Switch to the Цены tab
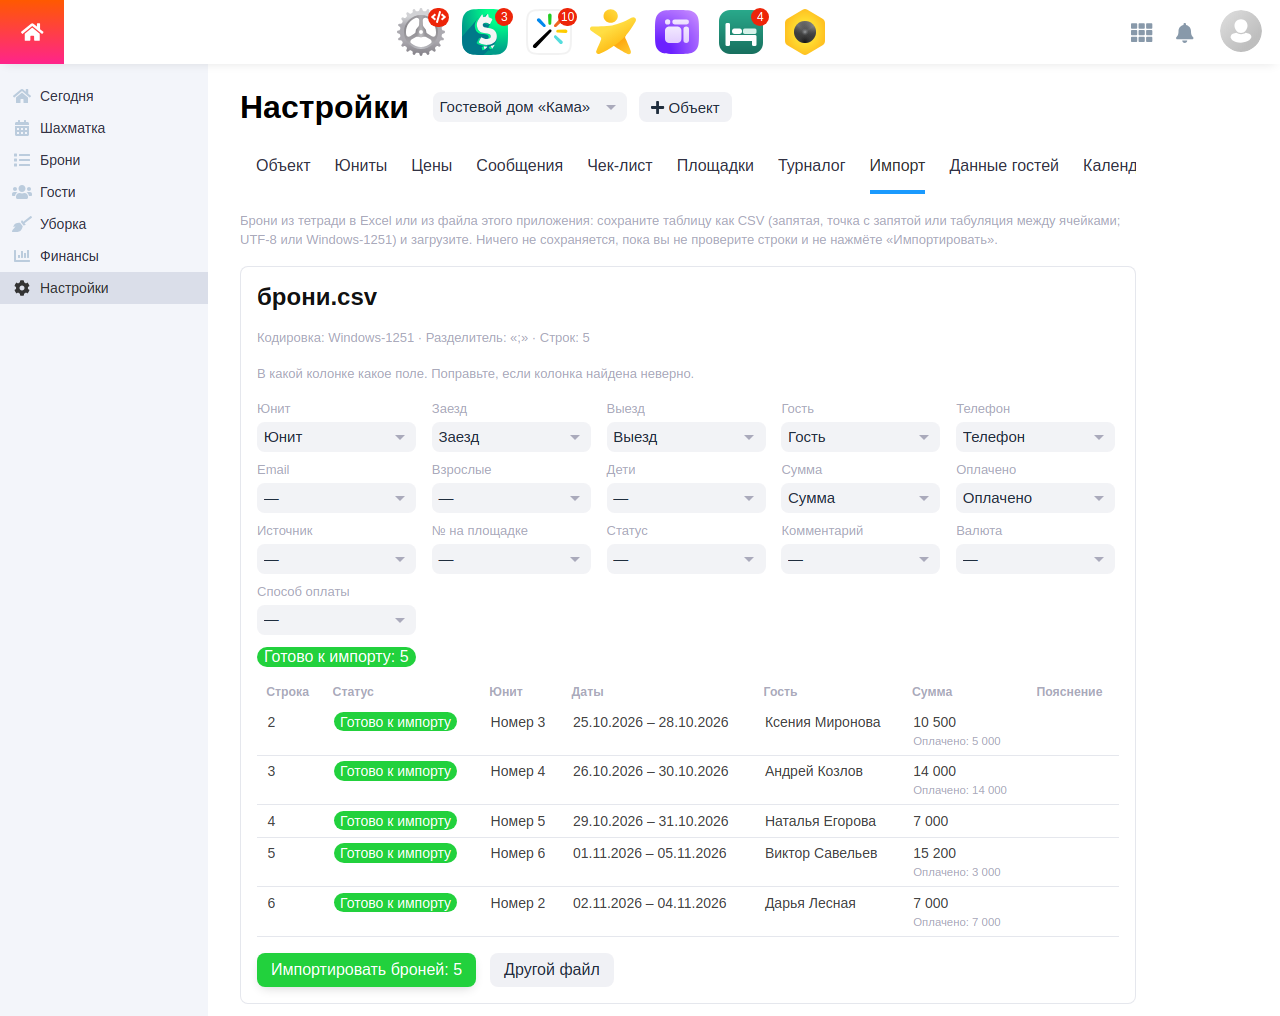The width and height of the screenshot is (1280, 1016). click(432, 166)
